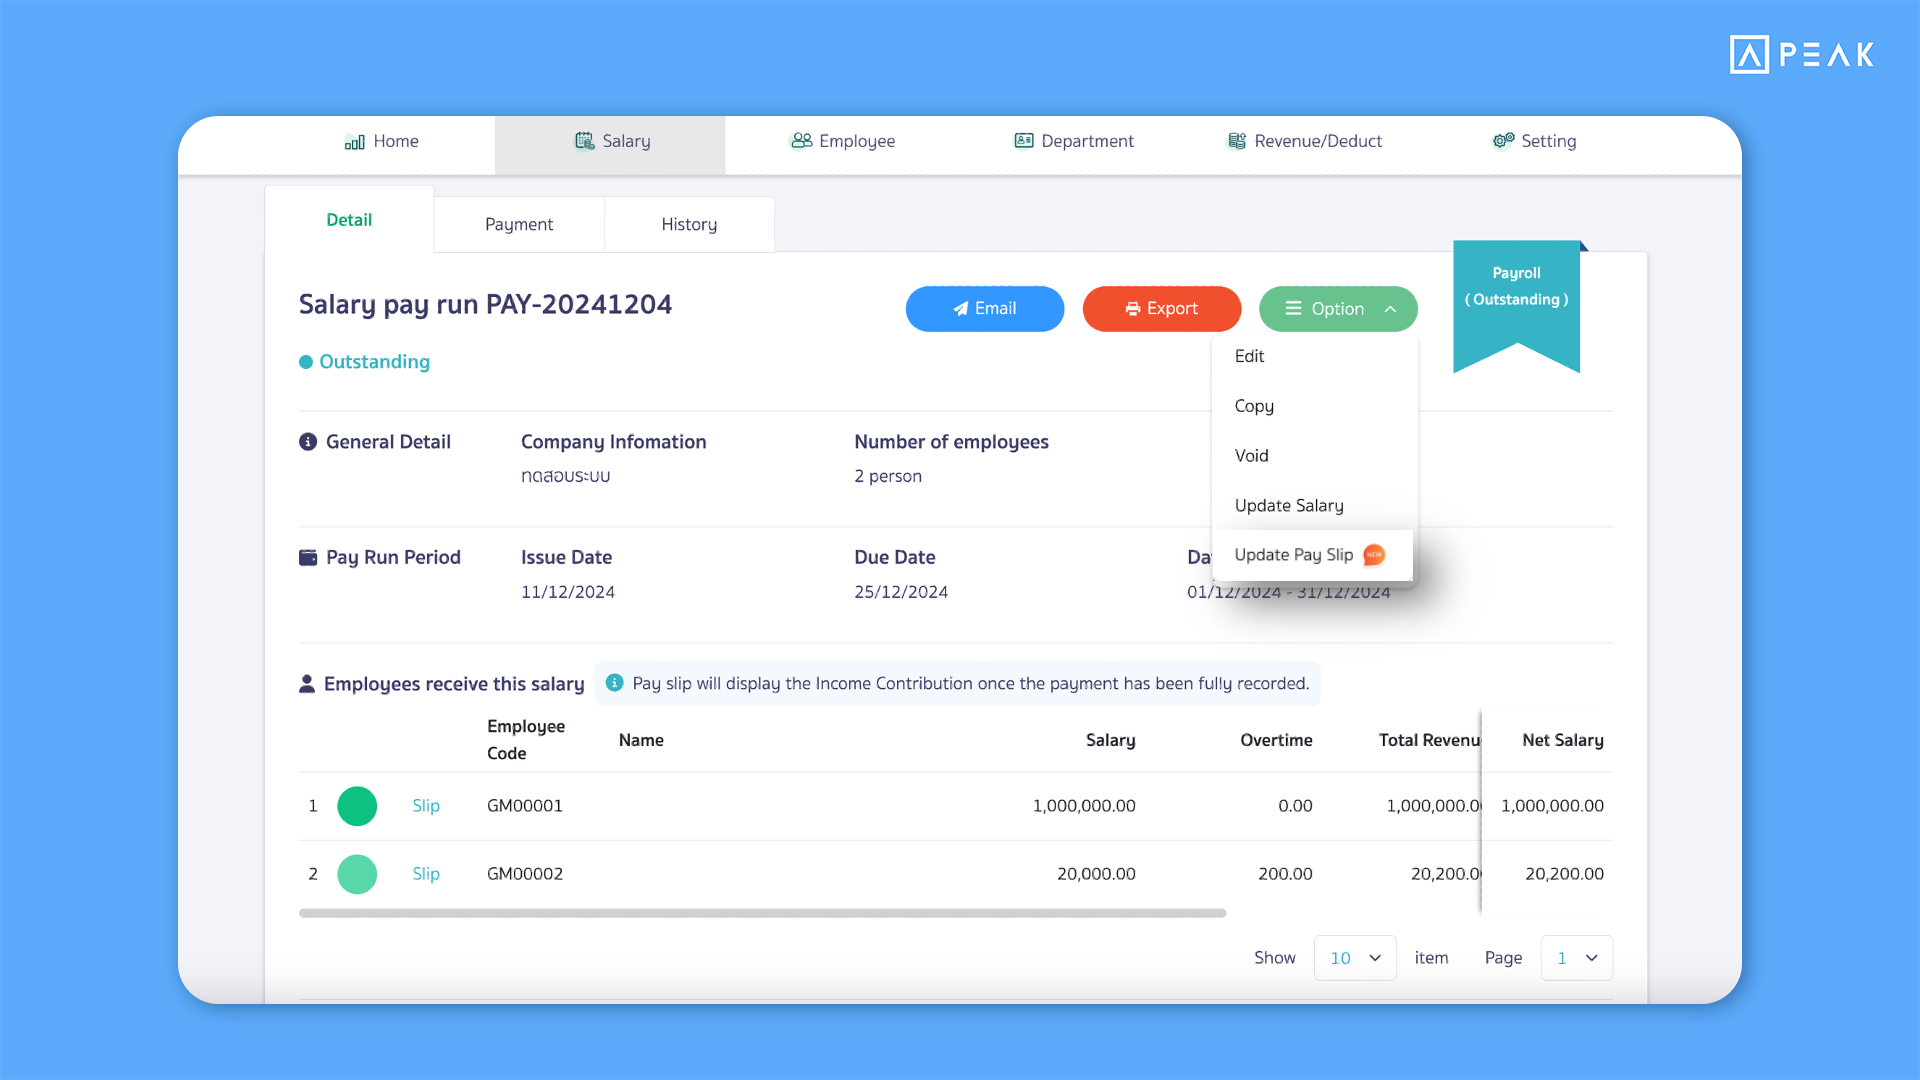Switch to the History tab

tap(689, 224)
